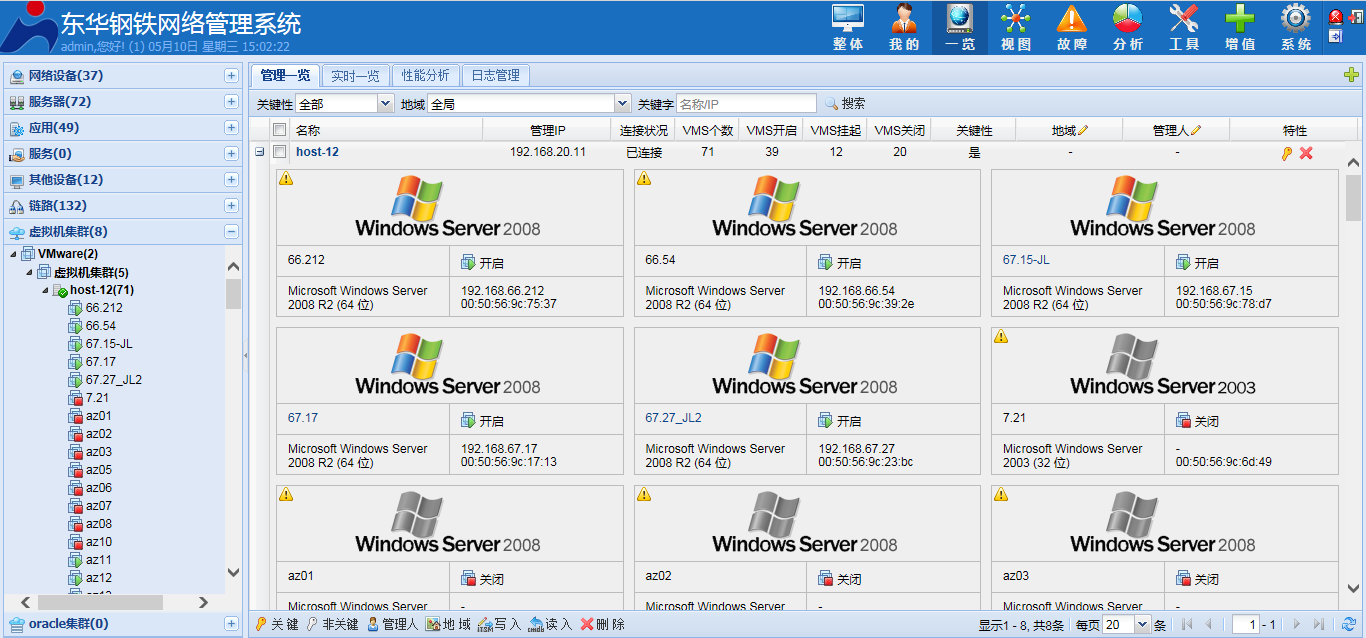Expand the 服务器(72) panel with its plus
The height and width of the screenshot is (638, 1366).
(231, 102)
